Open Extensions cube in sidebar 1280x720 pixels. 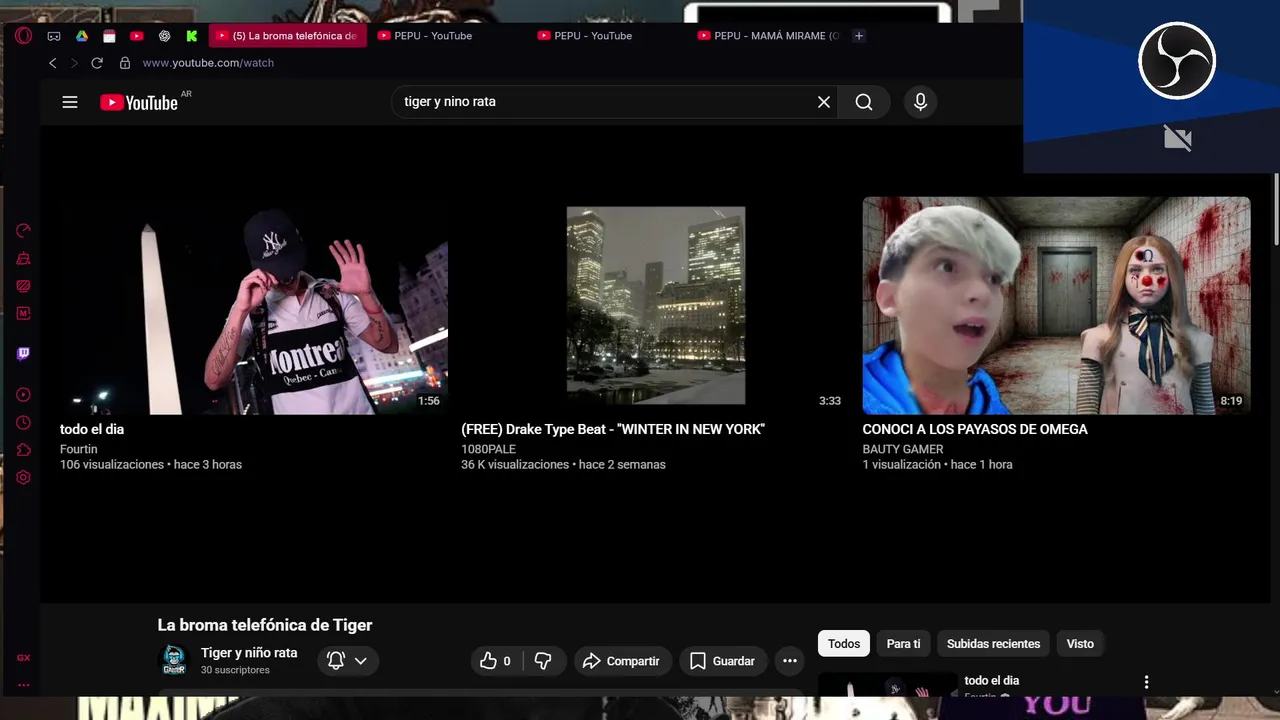[x=23, y=450]
